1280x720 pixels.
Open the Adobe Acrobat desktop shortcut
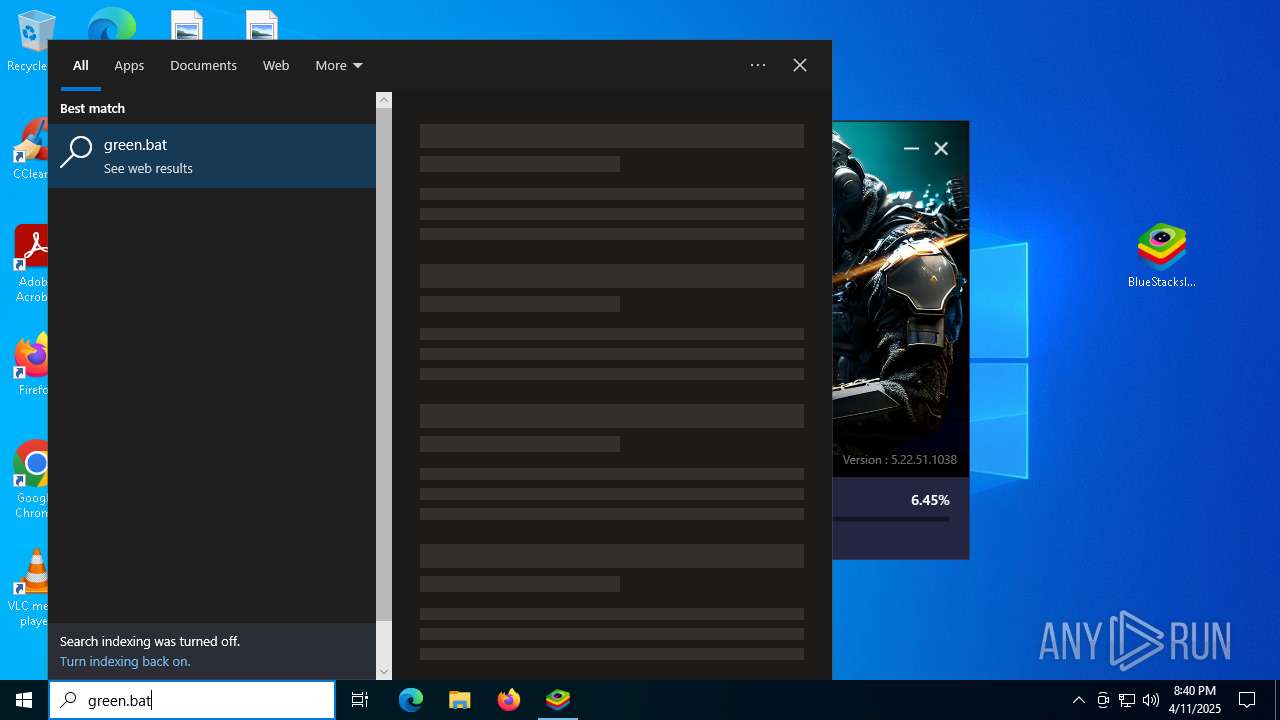point(32,264)
